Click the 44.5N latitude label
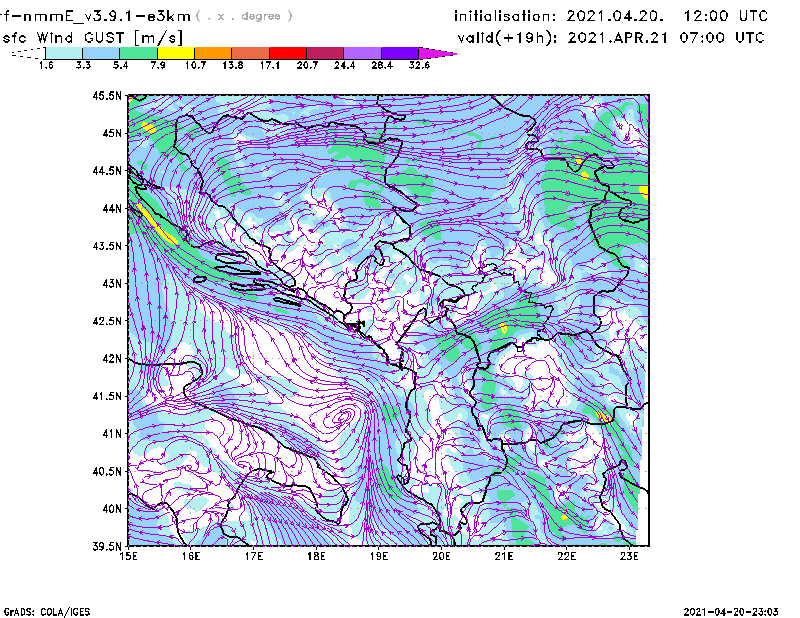 [107, 170]
